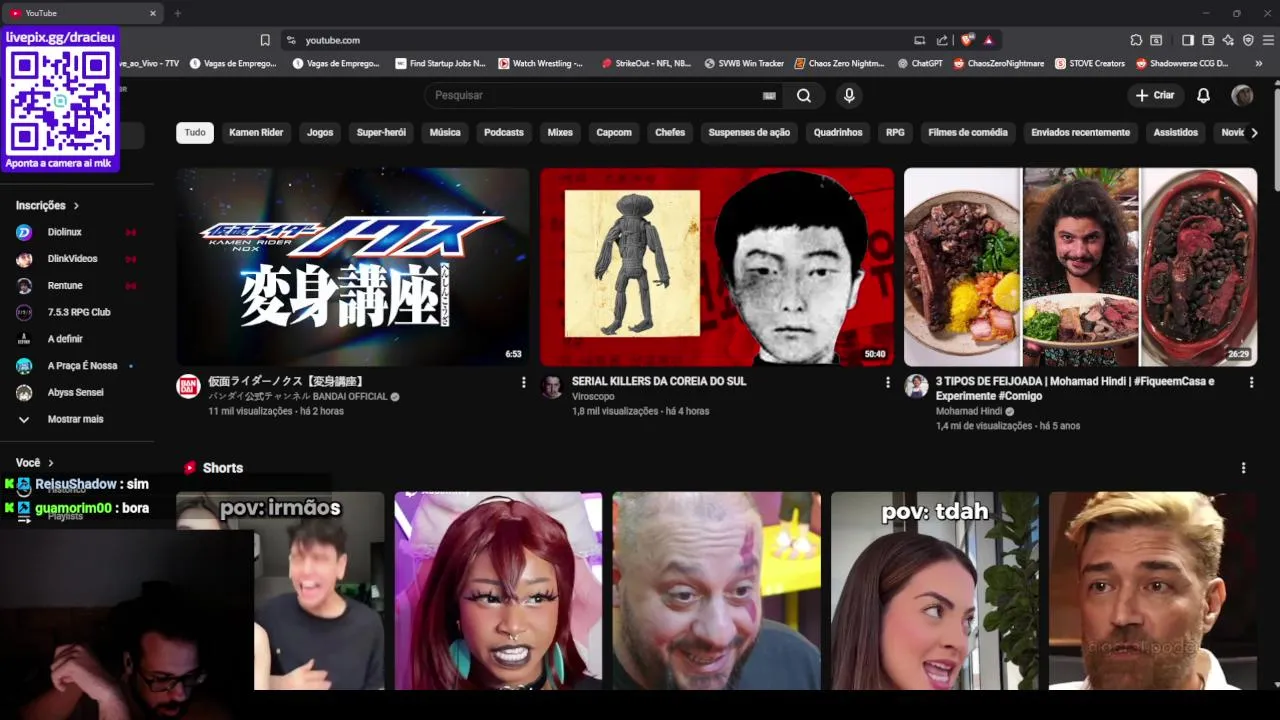
Task: Click the Diolinux channel icon in sidebar
Action: click(x=24, y=232)
